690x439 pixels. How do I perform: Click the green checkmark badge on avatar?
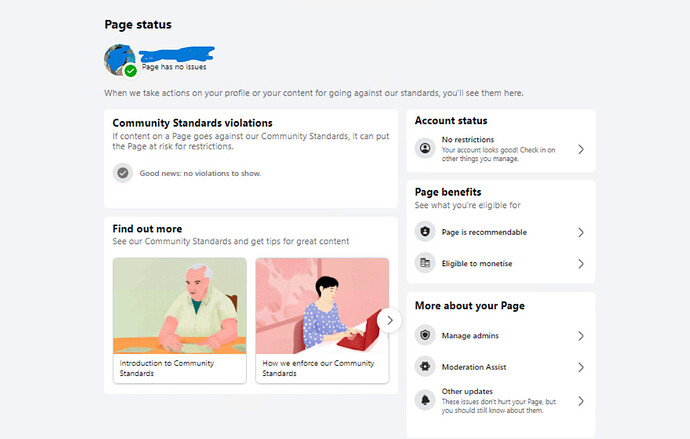tap(131, 71)
